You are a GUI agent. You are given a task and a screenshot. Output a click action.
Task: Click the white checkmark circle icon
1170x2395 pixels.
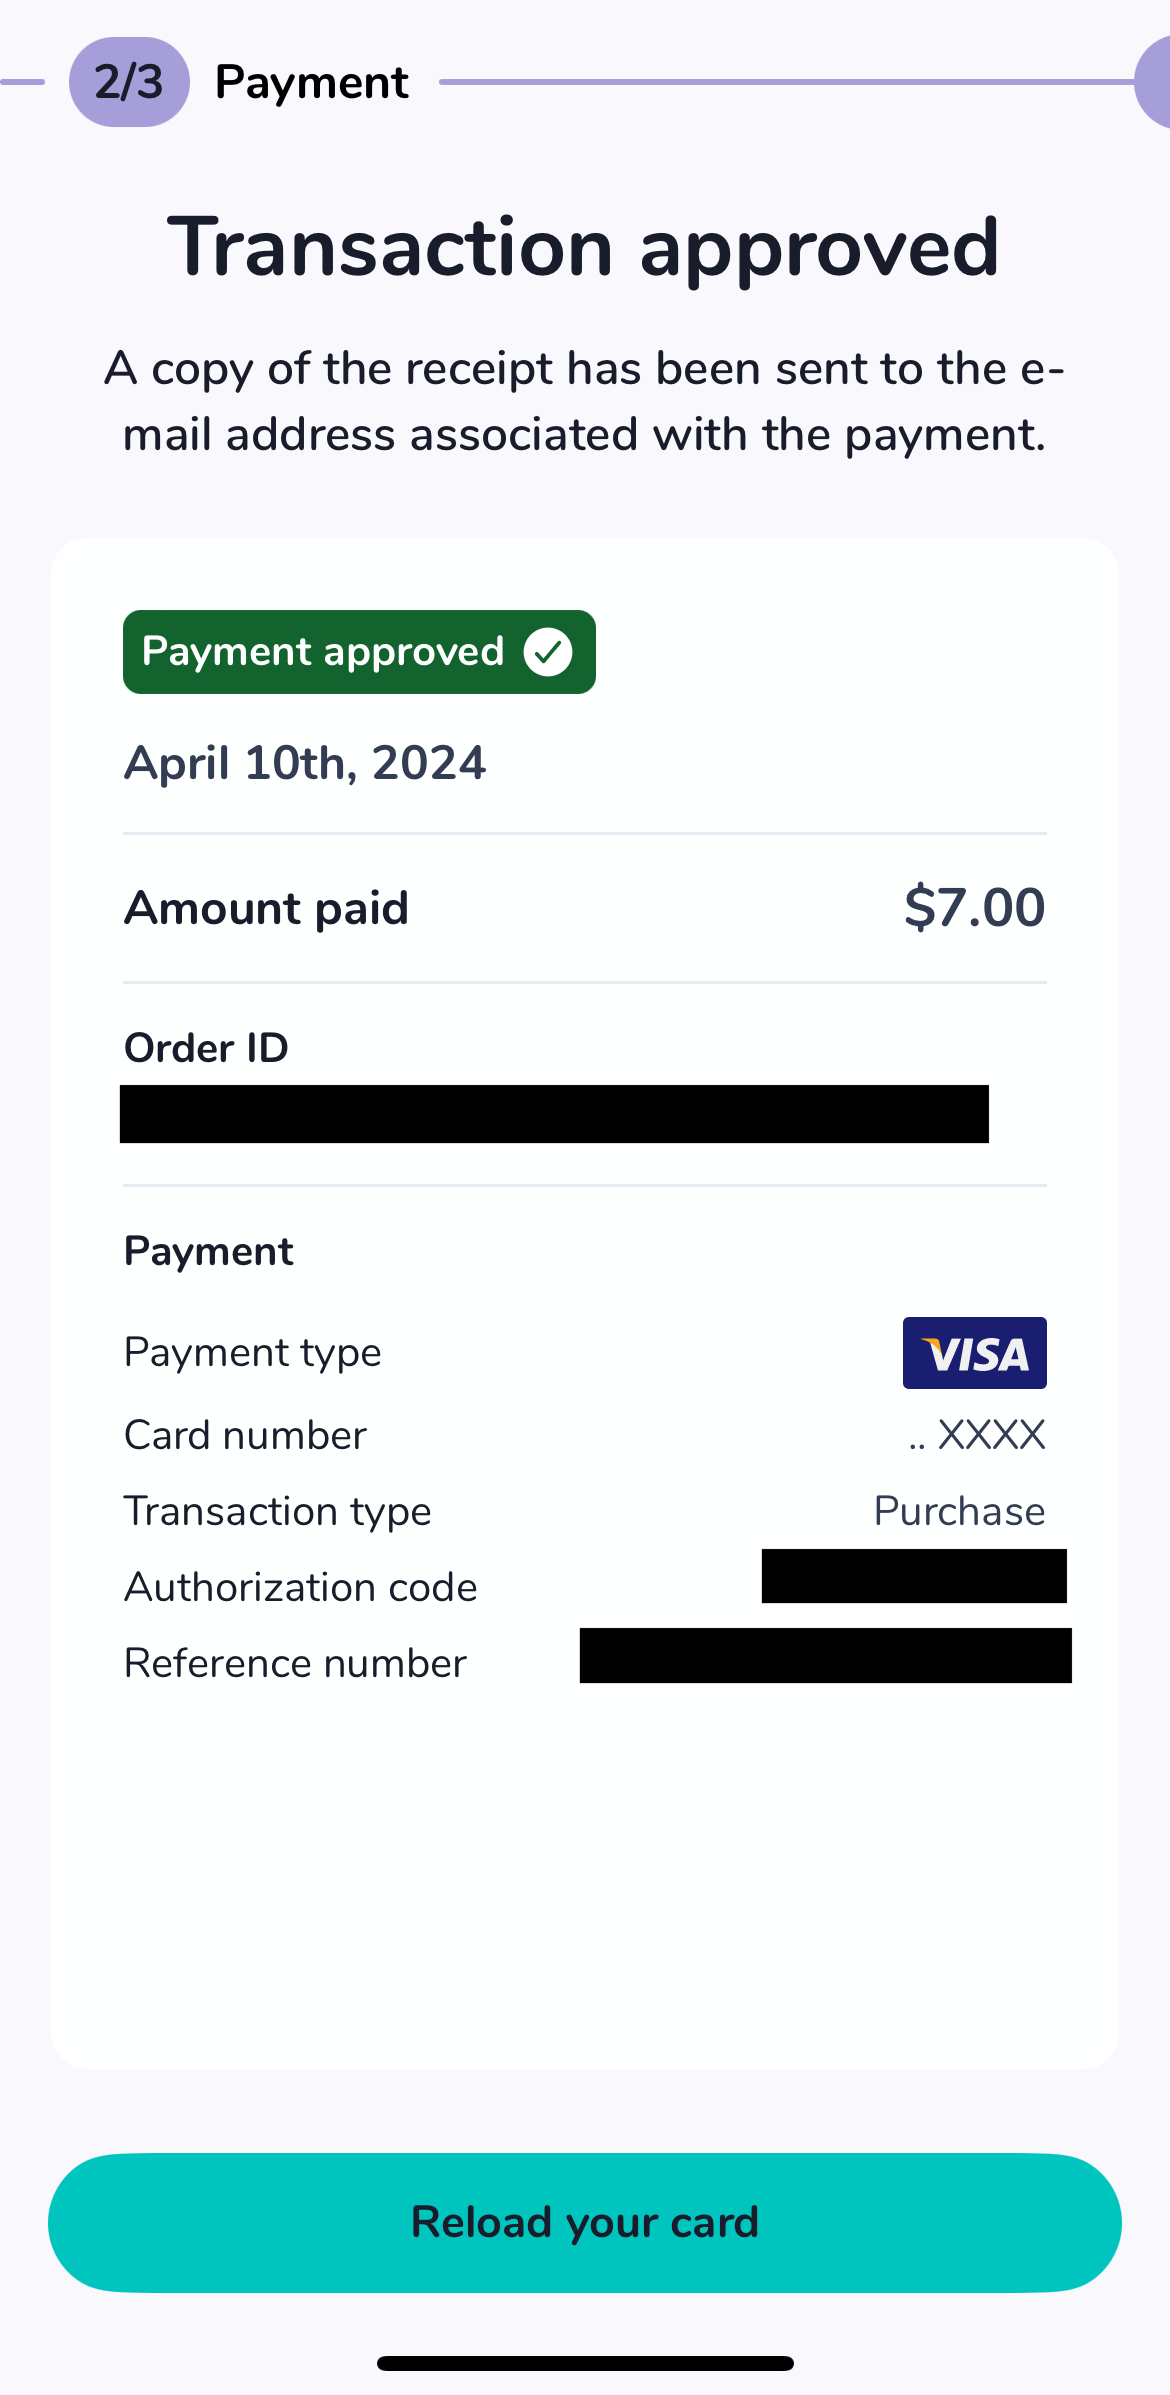pyautogui.click(x=548, y=652)
